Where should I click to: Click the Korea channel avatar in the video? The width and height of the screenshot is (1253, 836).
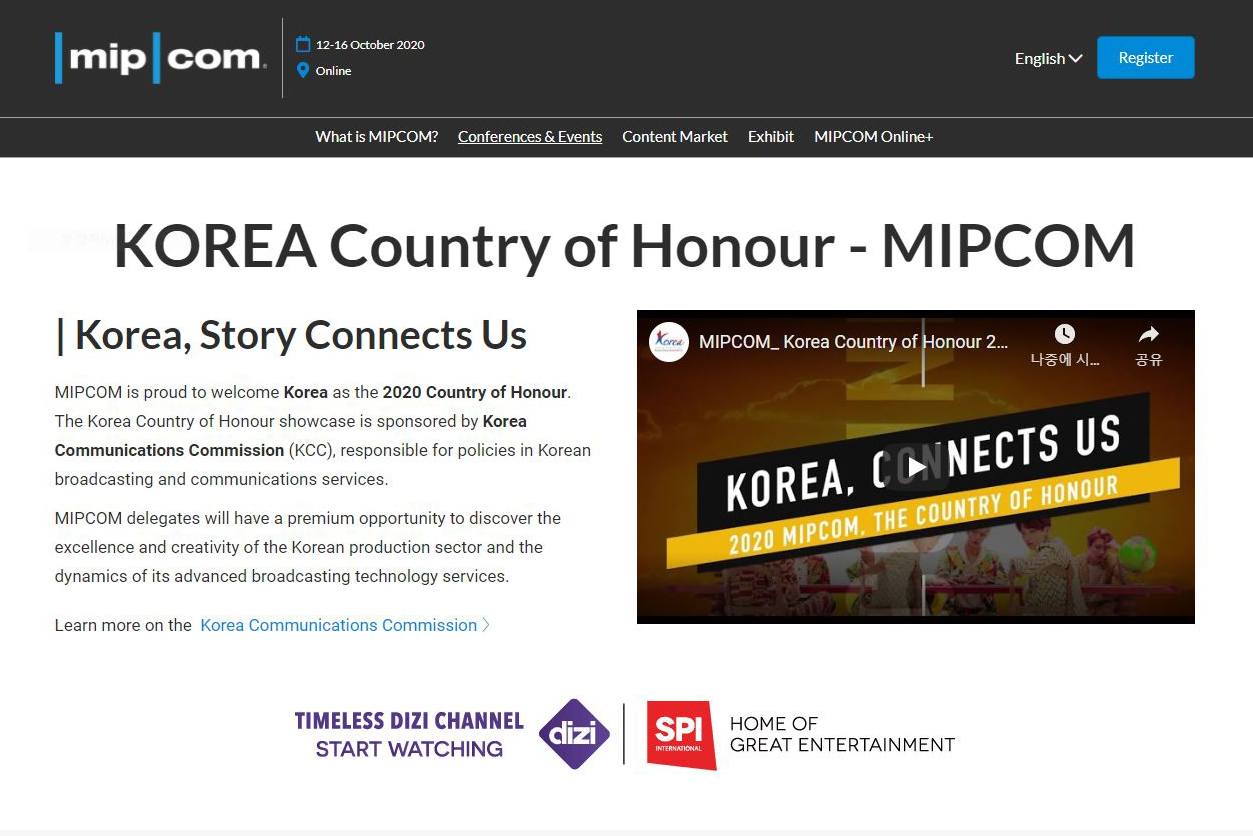669,342
